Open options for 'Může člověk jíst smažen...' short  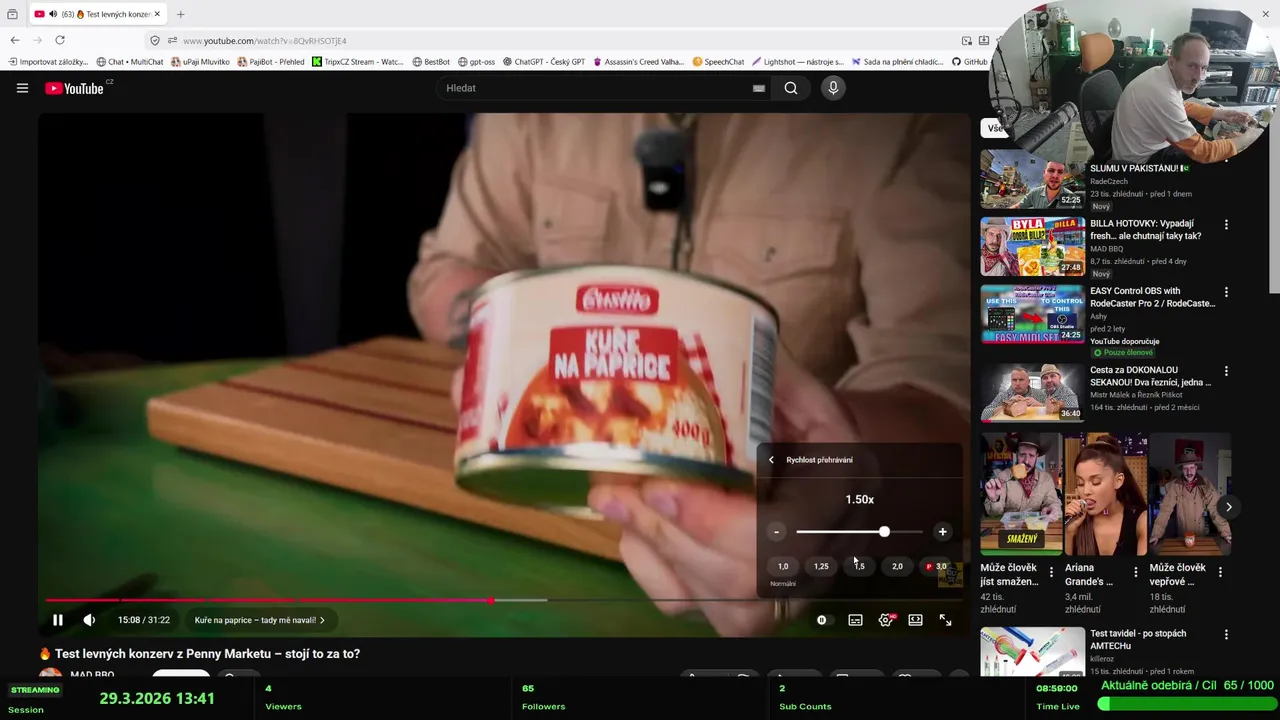click(x=1051, y=573)
